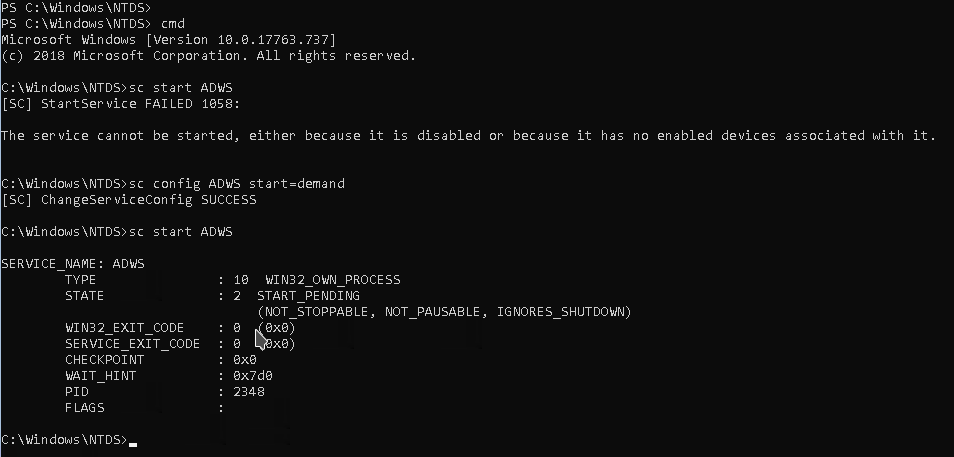Click the "NOT_STOPPABLE, NOT_PAUSABLE, IGNORES_SHUTDOWN" line

coord(444,311)
